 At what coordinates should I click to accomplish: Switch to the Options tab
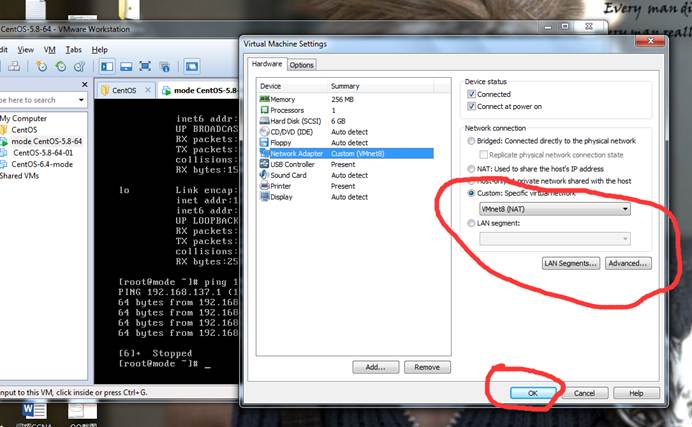301,65
